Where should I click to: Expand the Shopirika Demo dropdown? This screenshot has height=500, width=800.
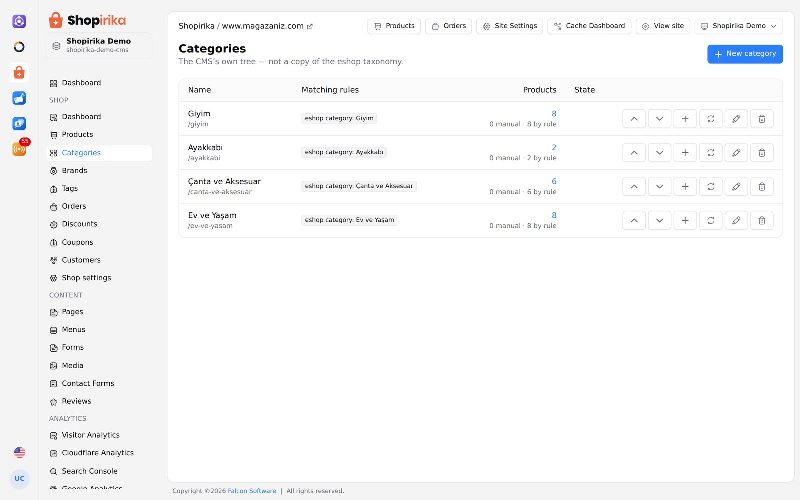point(738,26)
